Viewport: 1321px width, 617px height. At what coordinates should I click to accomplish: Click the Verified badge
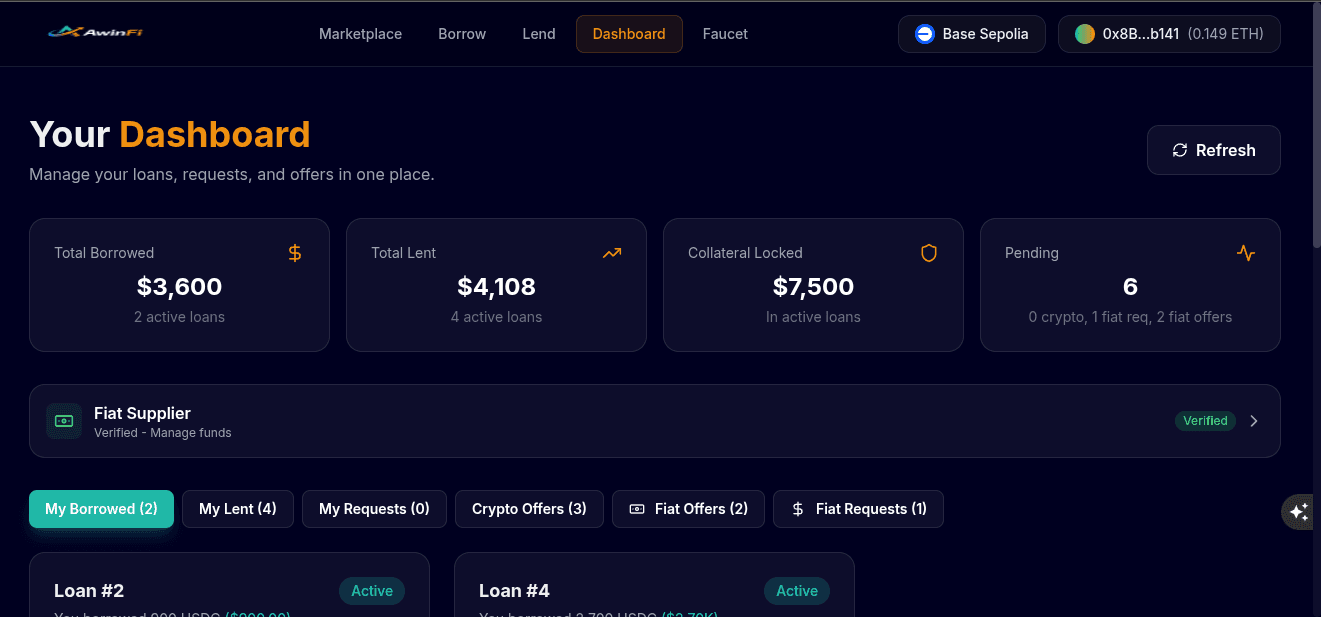1205,421
